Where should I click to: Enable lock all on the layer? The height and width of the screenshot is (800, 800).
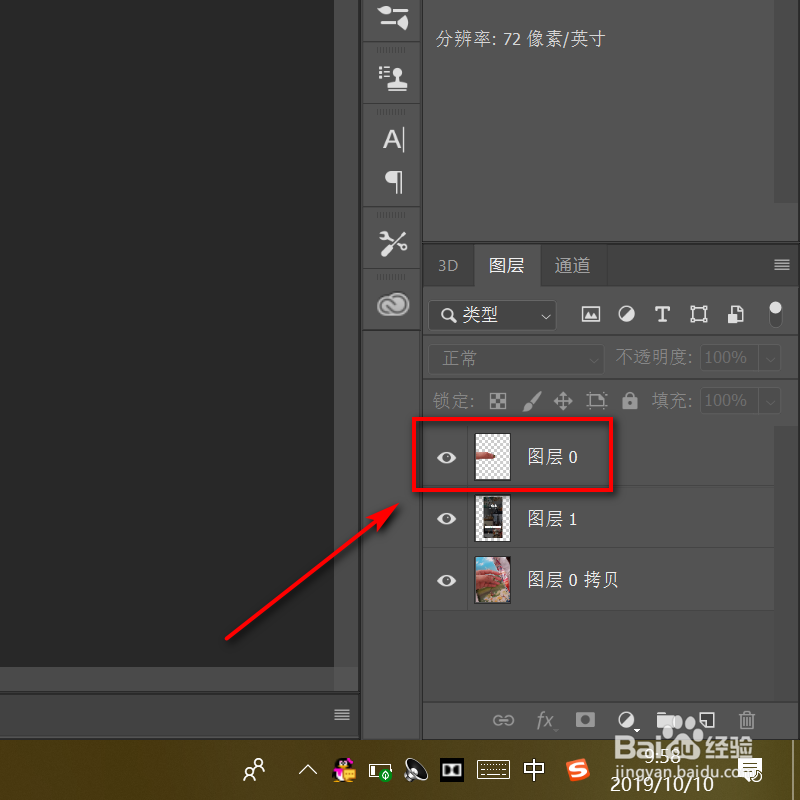630,400
